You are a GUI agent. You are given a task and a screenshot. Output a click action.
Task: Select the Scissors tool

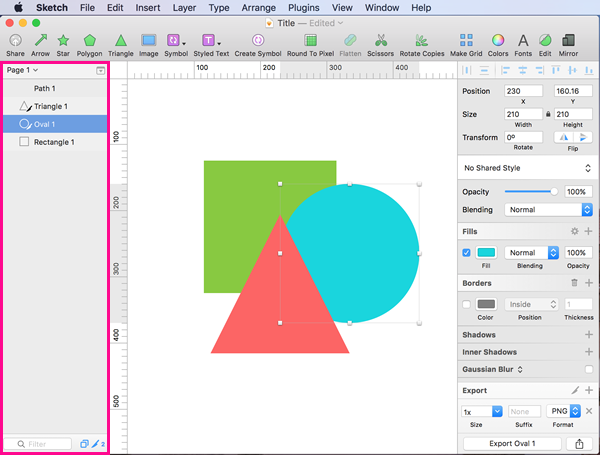tap(380, 45)
